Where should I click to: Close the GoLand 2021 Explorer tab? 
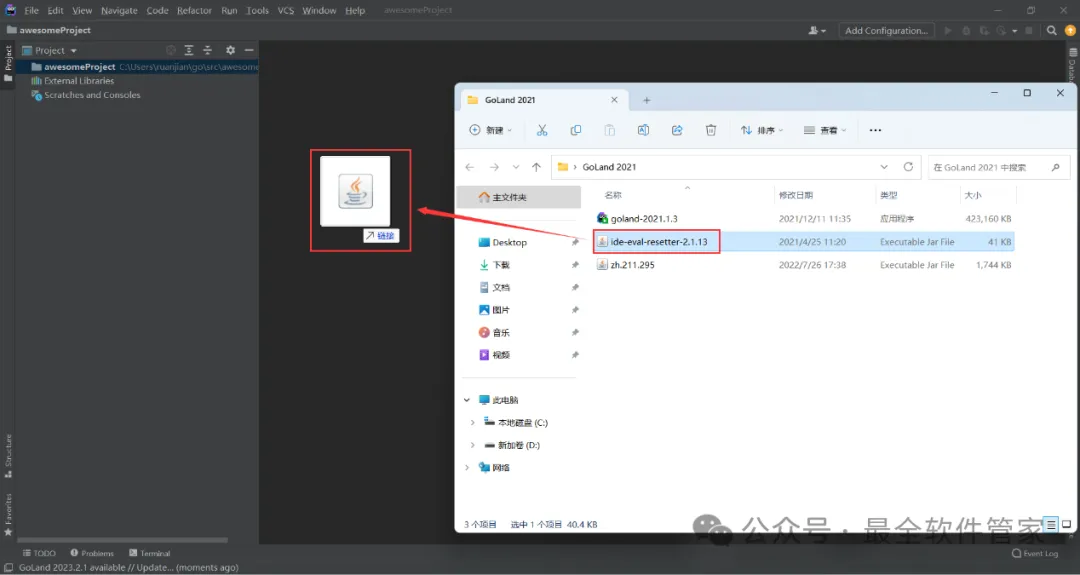coord(614,100)
